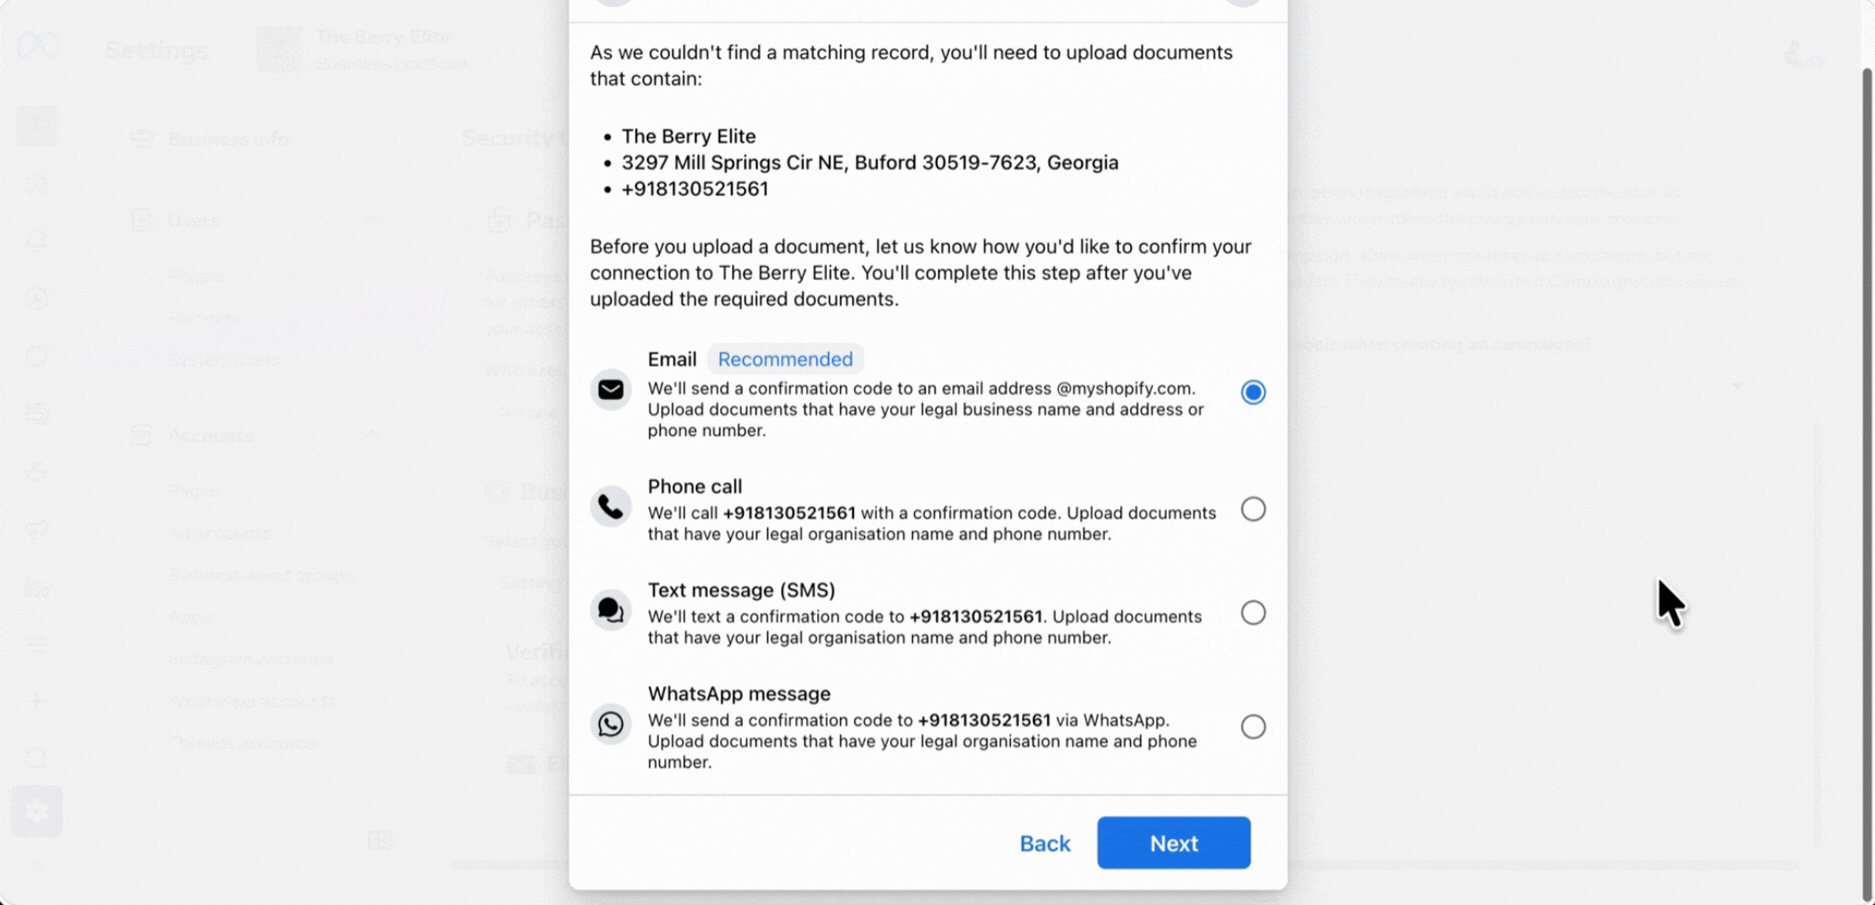Click the 'Before you upload a document' paragraph
The width and height of the screenshot is (1875, 905).
(x=920, y=272)
